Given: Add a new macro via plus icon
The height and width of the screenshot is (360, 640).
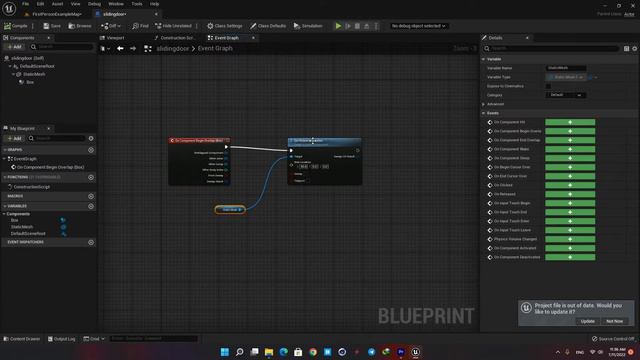Looking at the screenshot, I should (x=91, y=196).
